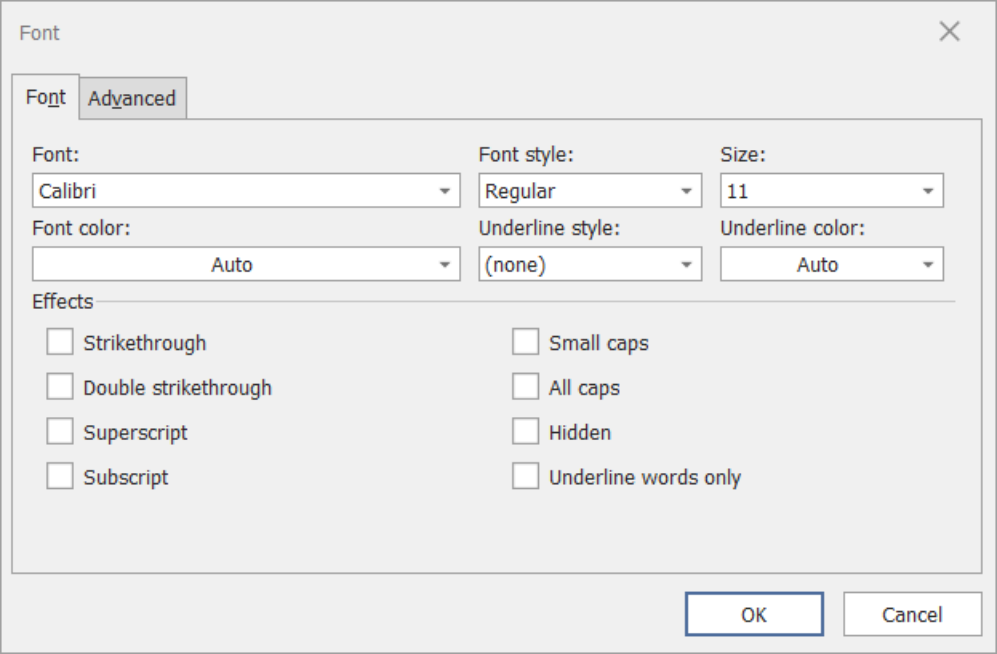Expand the Font style dropdown

[x=686, y=191]
